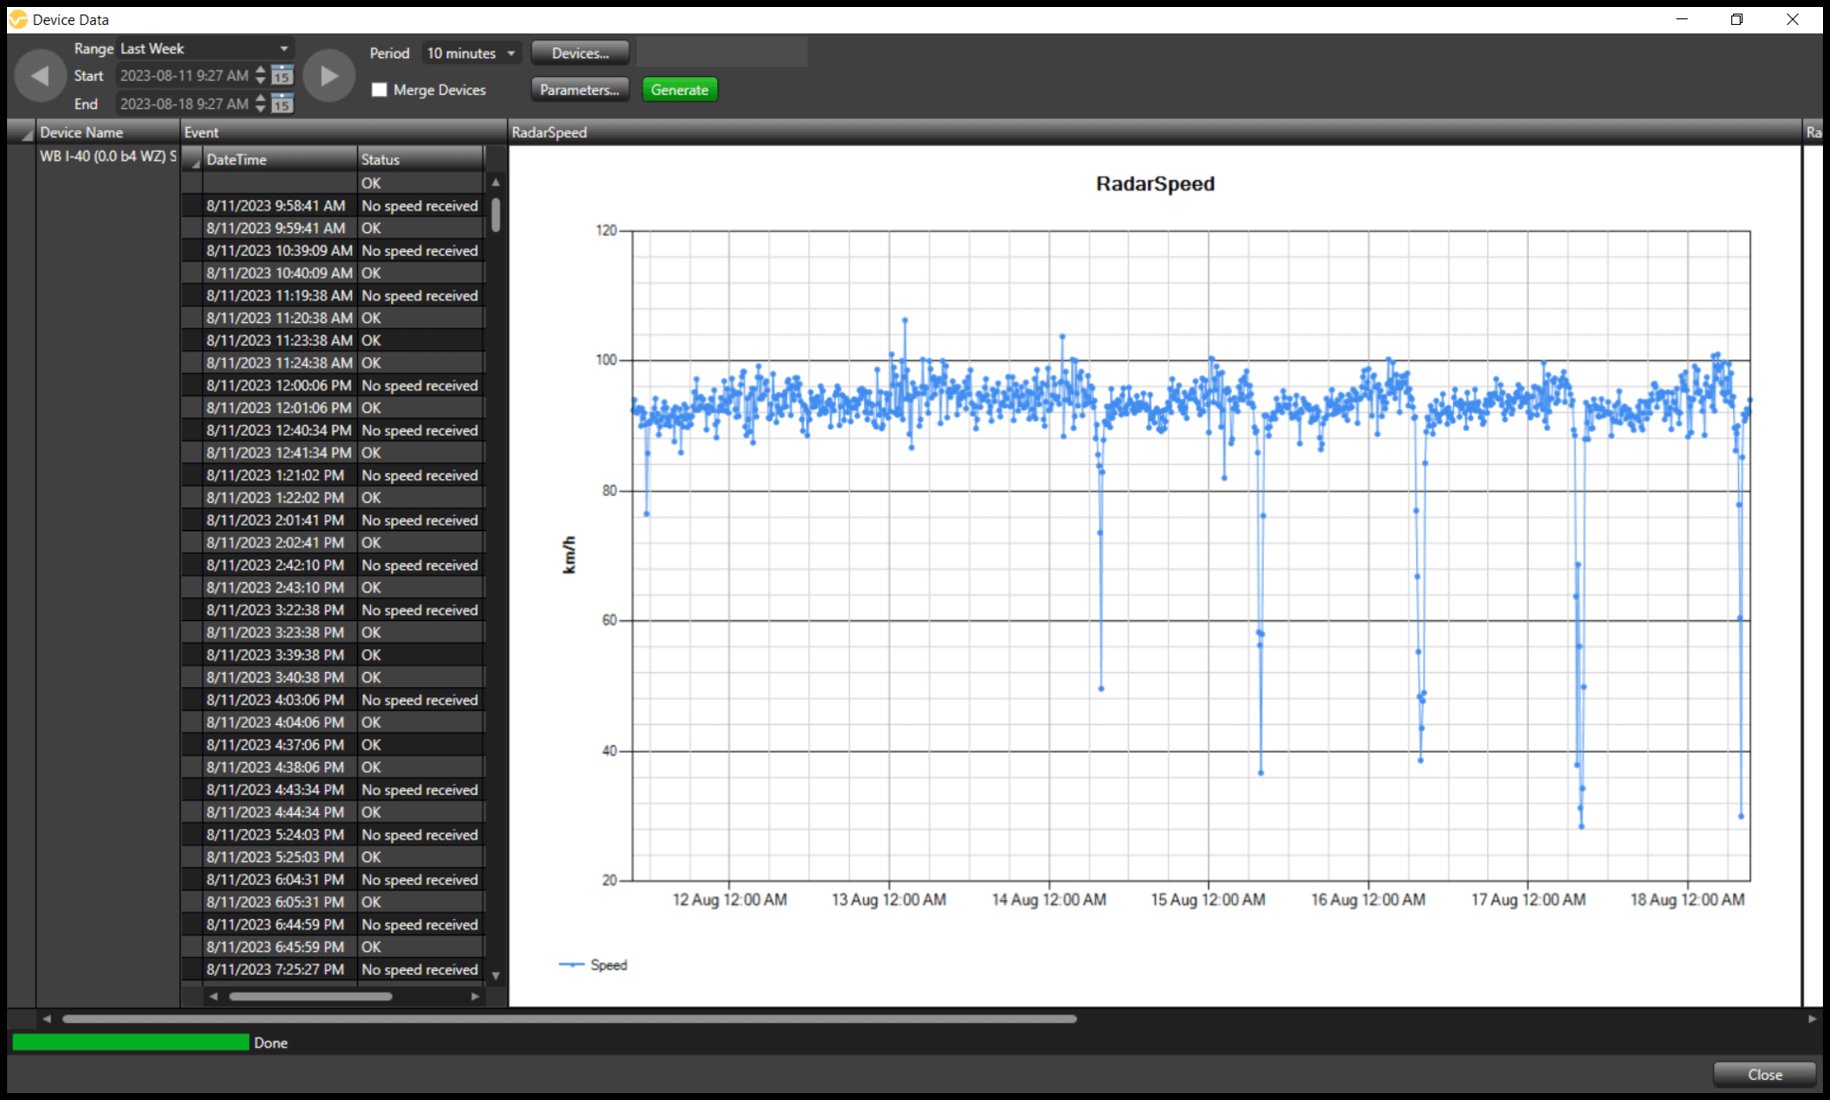Click the End date input field
The height and width of the screenshot is (1100, 1830).
[185, 103]
